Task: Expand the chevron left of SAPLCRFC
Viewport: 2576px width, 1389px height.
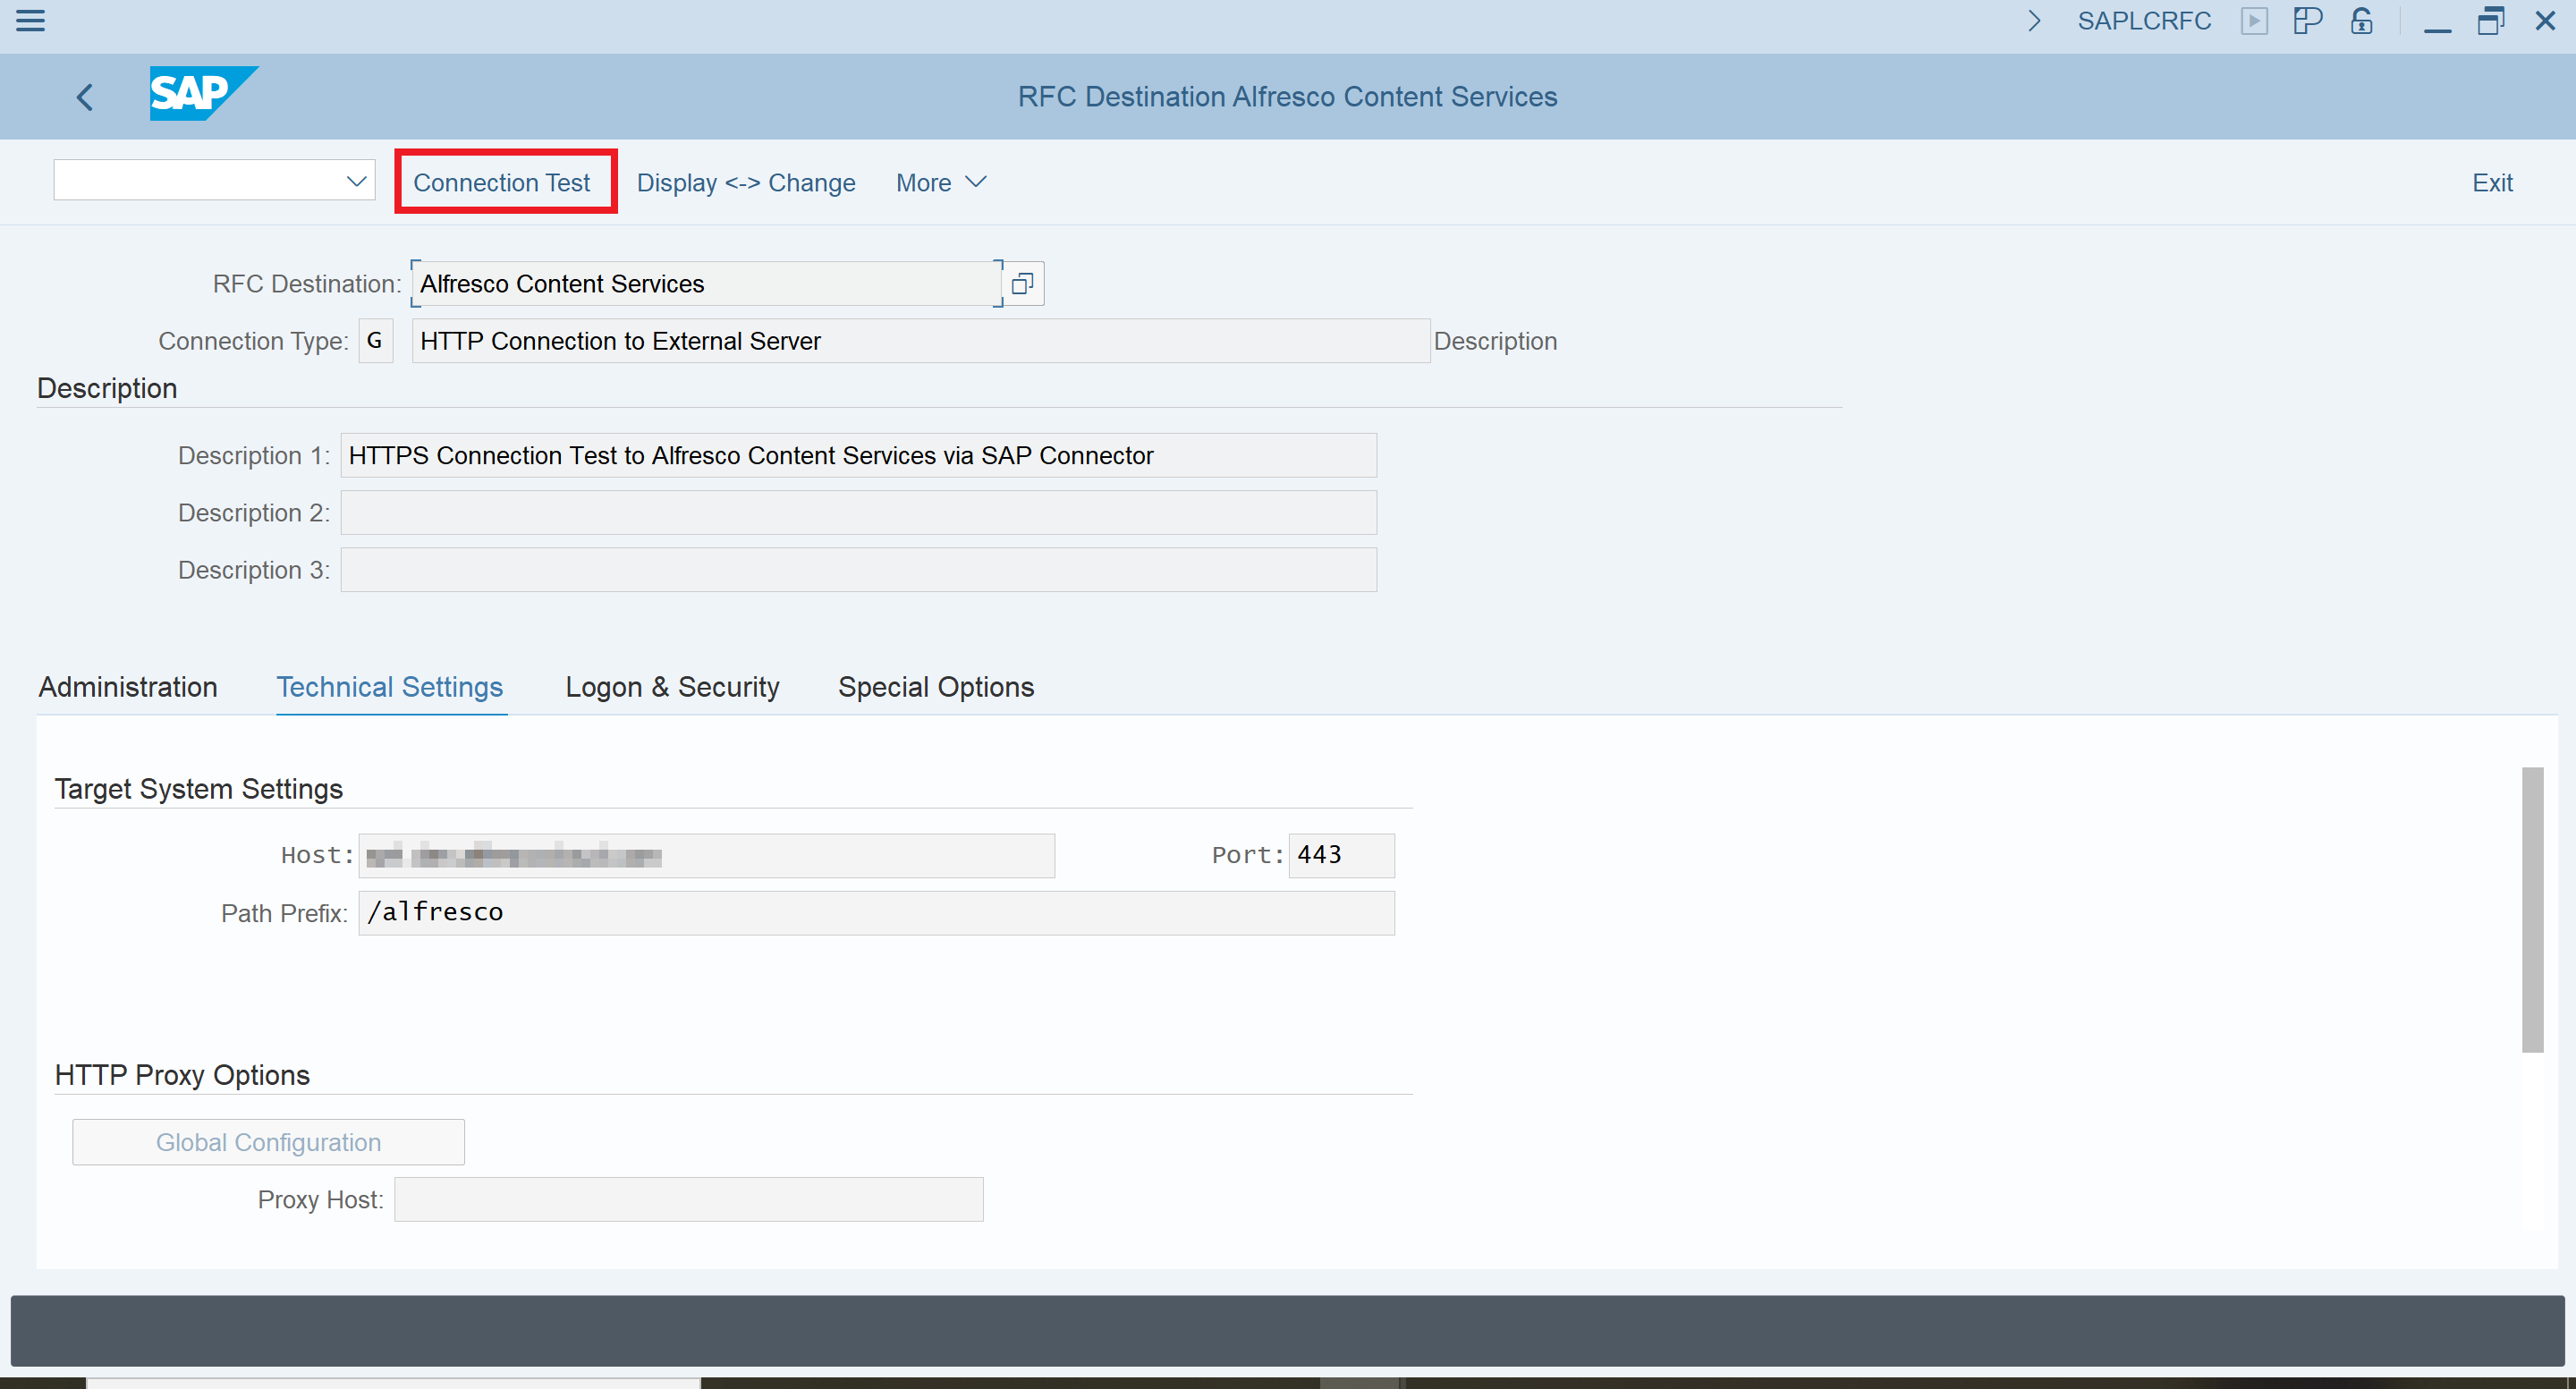Action: 2033,21
